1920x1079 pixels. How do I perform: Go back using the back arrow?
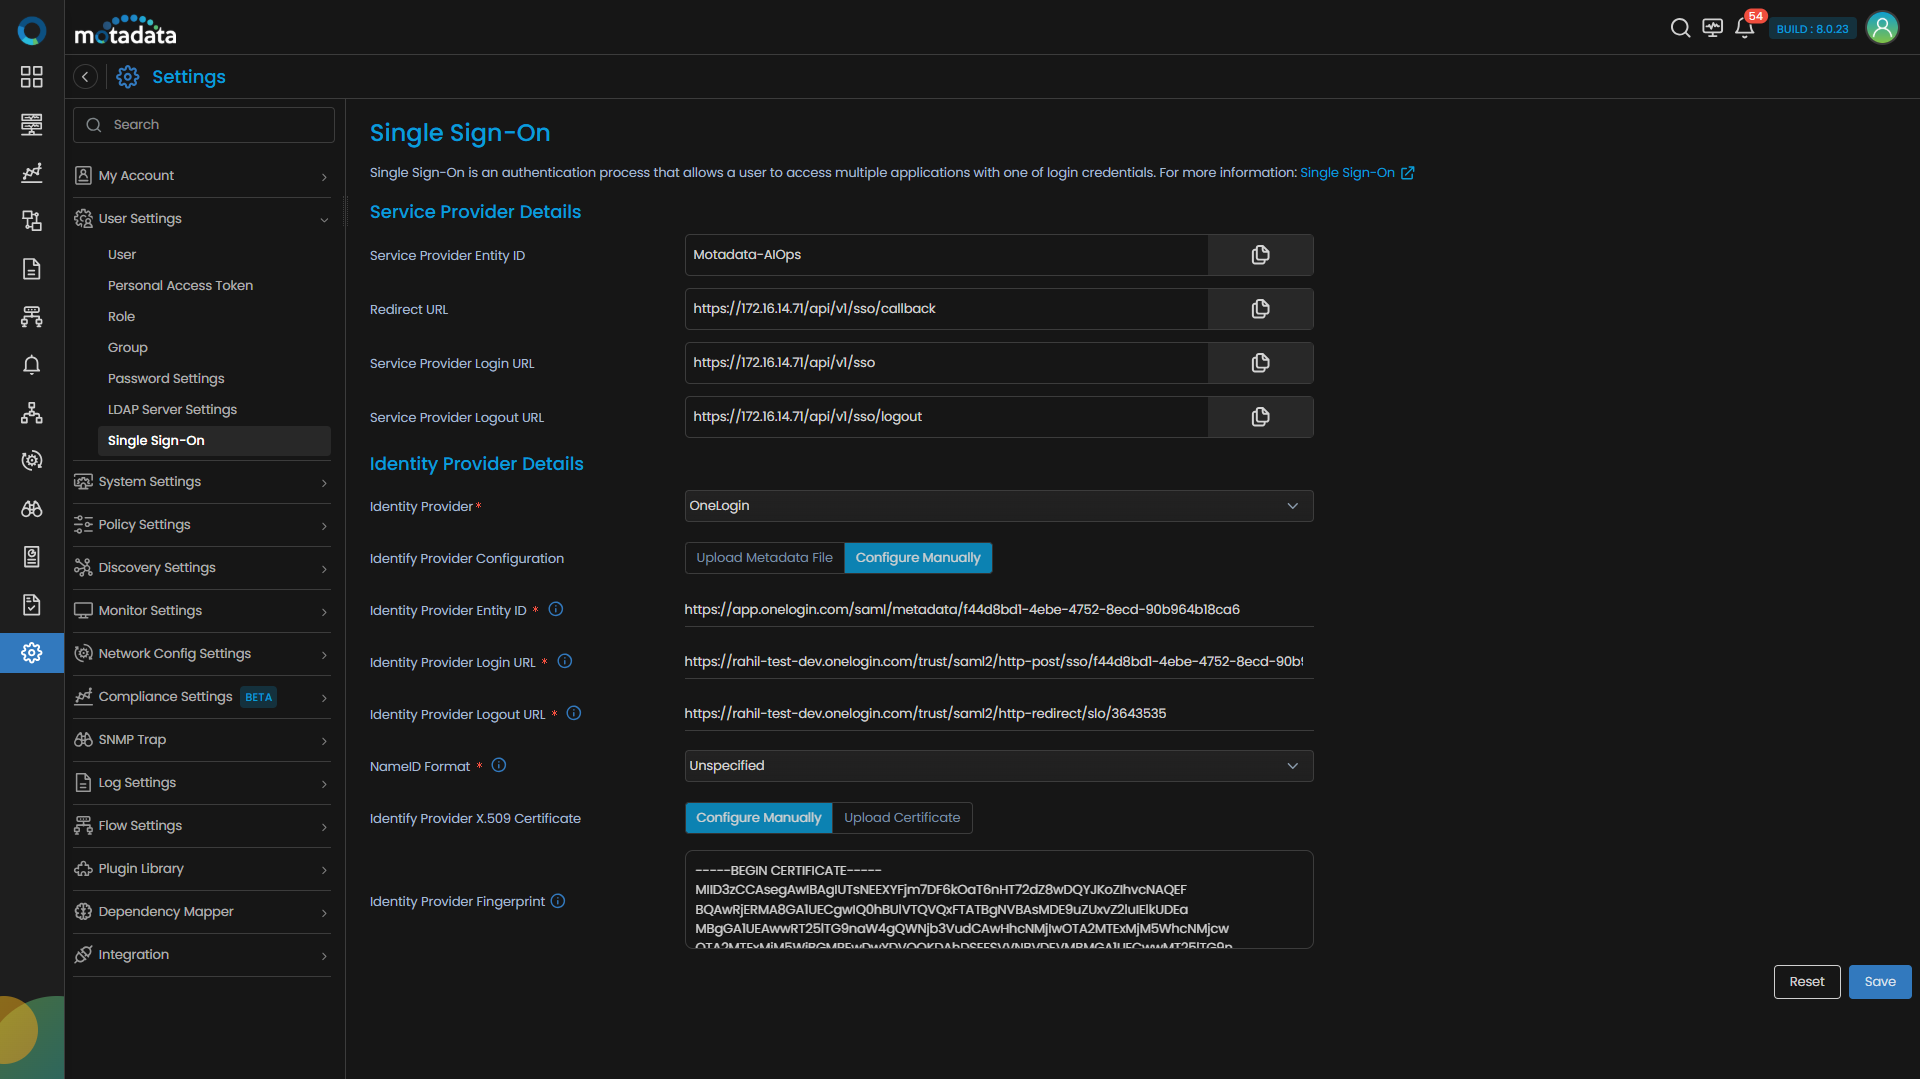click(x=86, y=77)
